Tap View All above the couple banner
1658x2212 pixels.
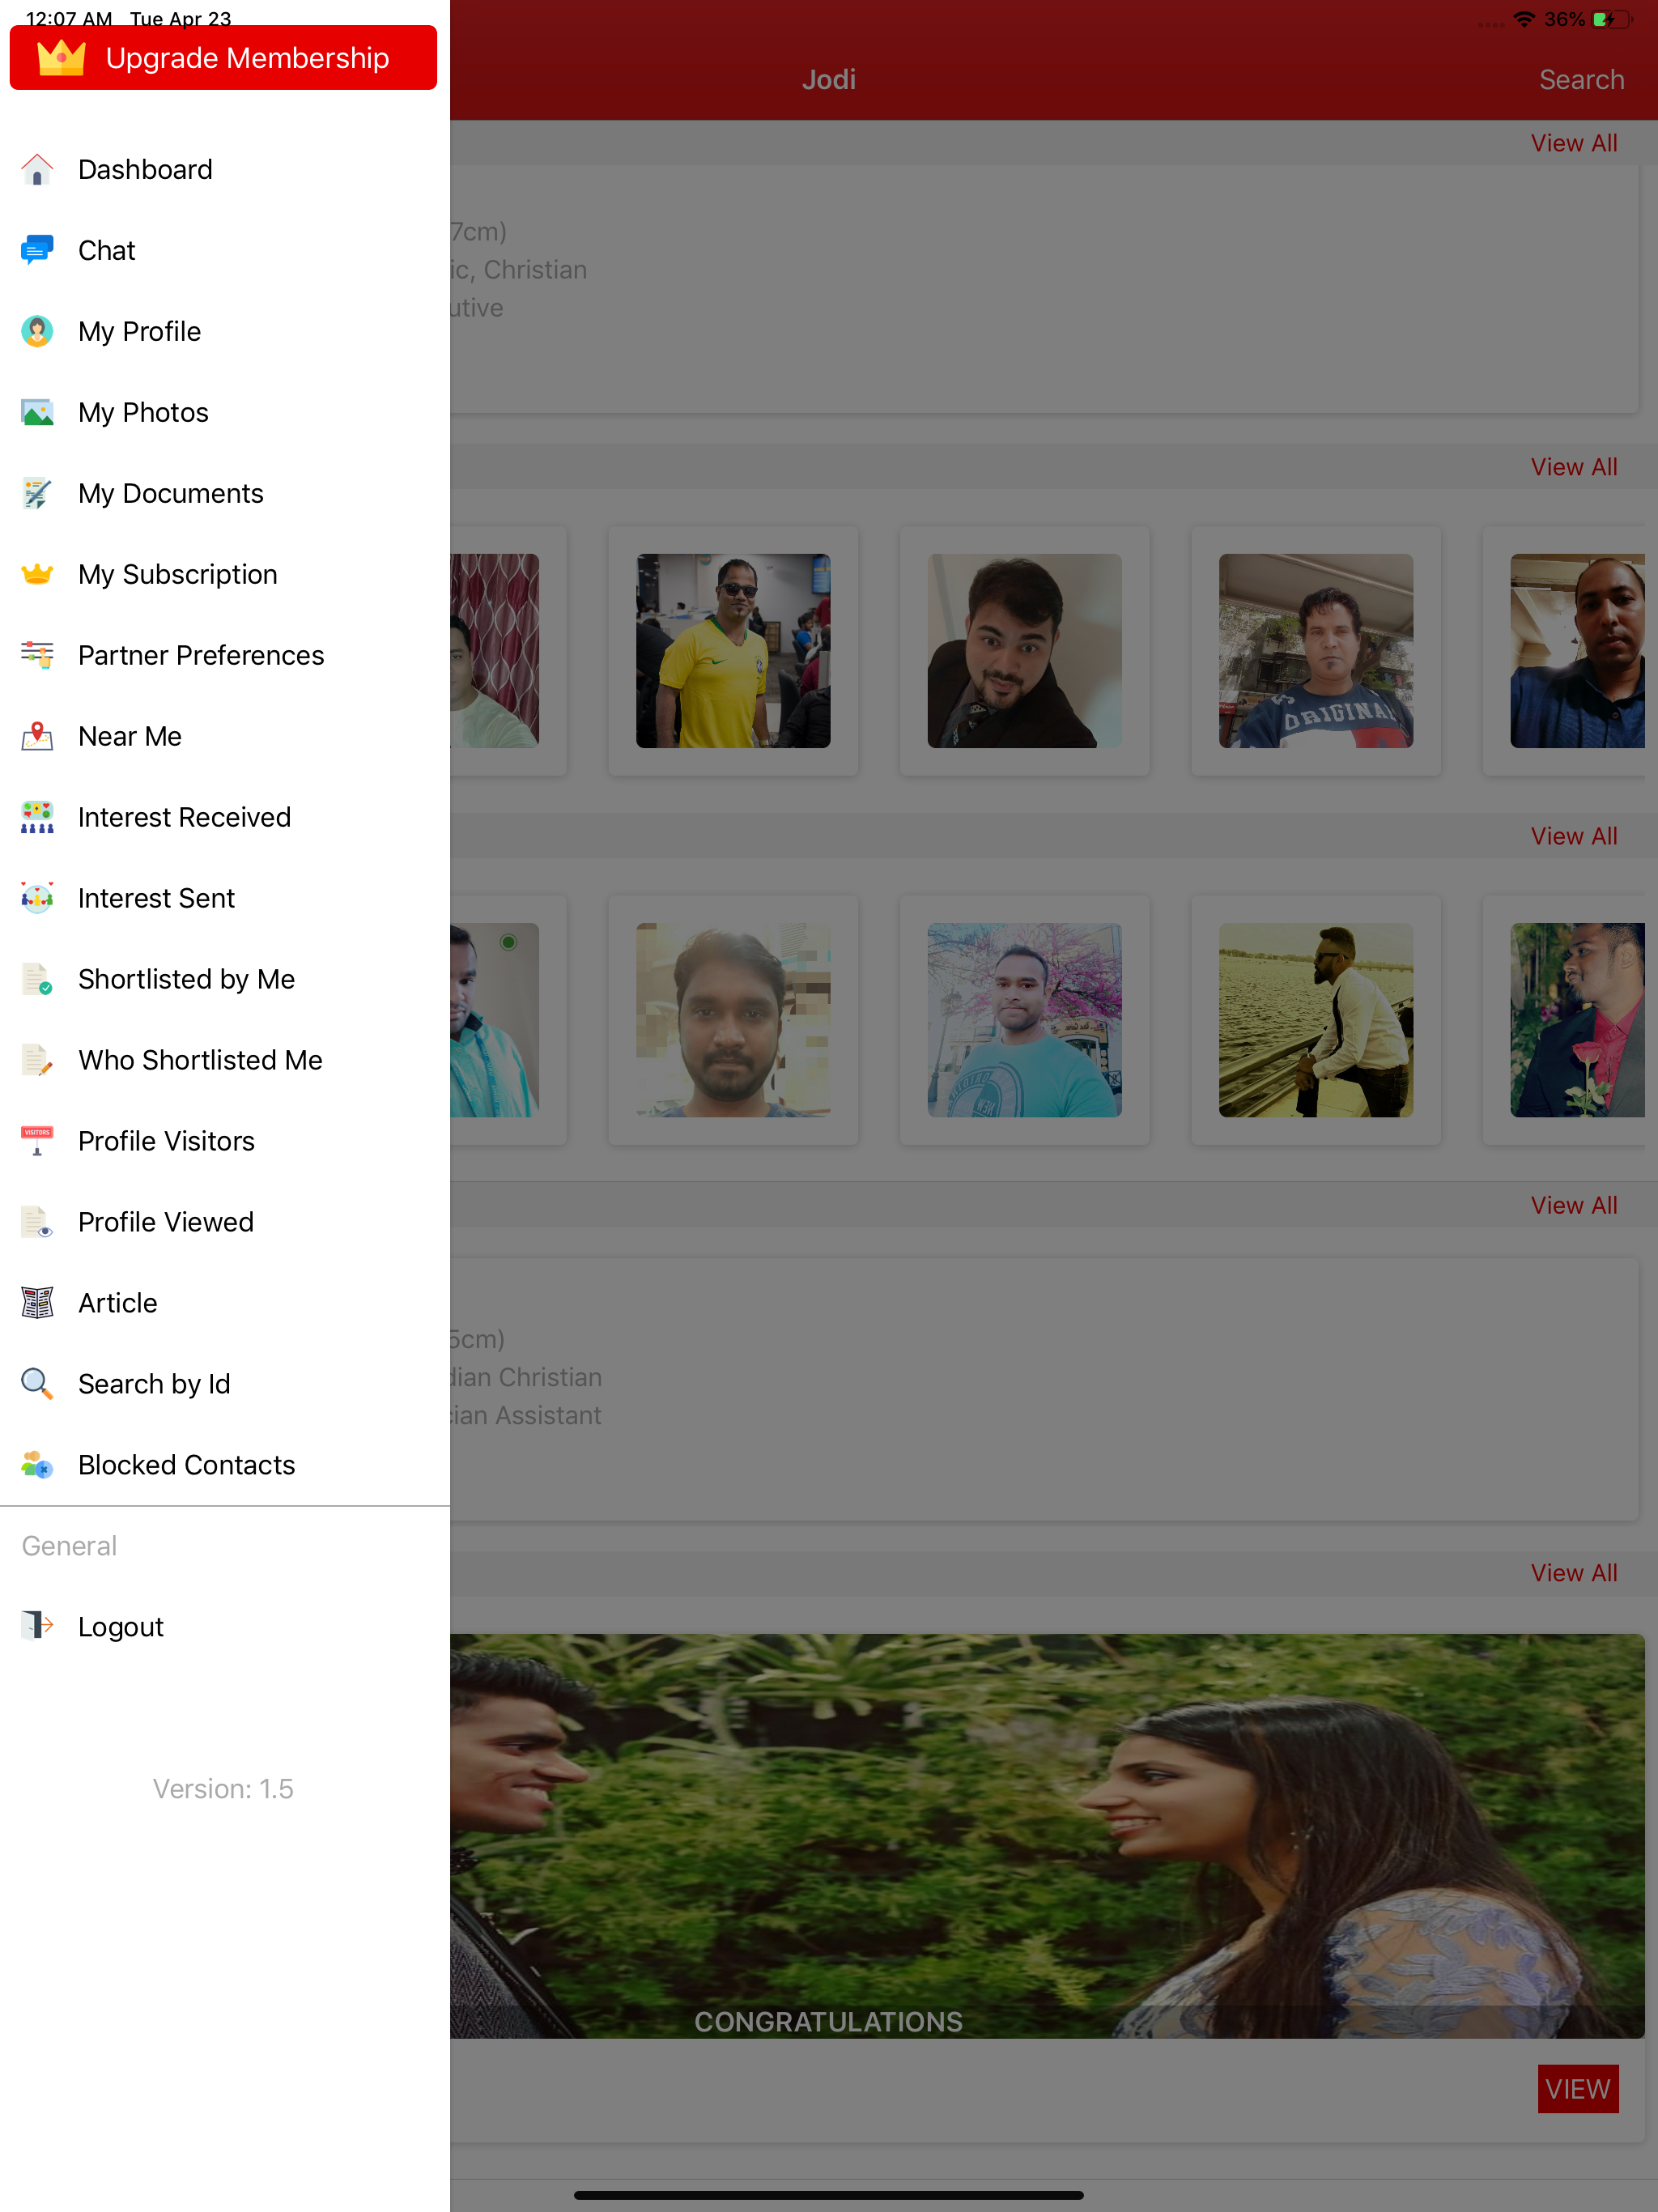point(1574,1572)
